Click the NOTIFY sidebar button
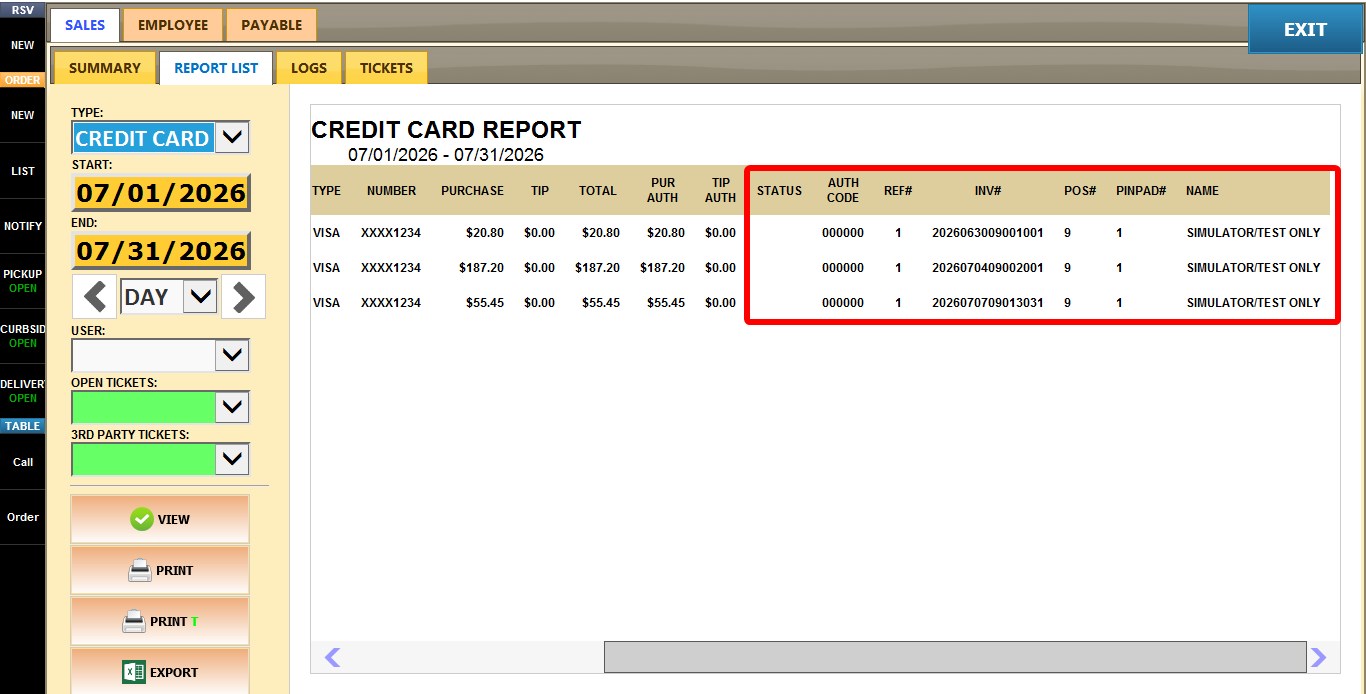This screenshot has height=694, width=1366. click(22, 226)
